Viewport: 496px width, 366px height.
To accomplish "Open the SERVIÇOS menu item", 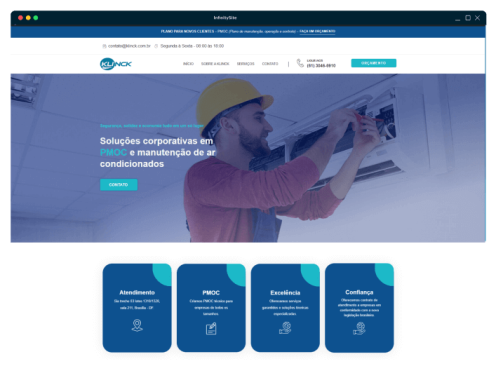I will [246, 64].
